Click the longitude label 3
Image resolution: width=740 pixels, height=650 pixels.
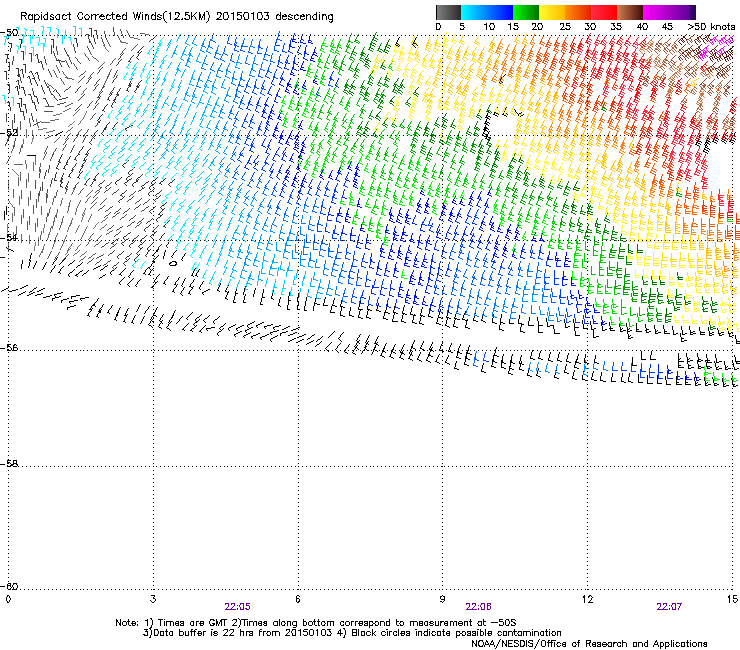pyautogui.click(x=153, y=599)
